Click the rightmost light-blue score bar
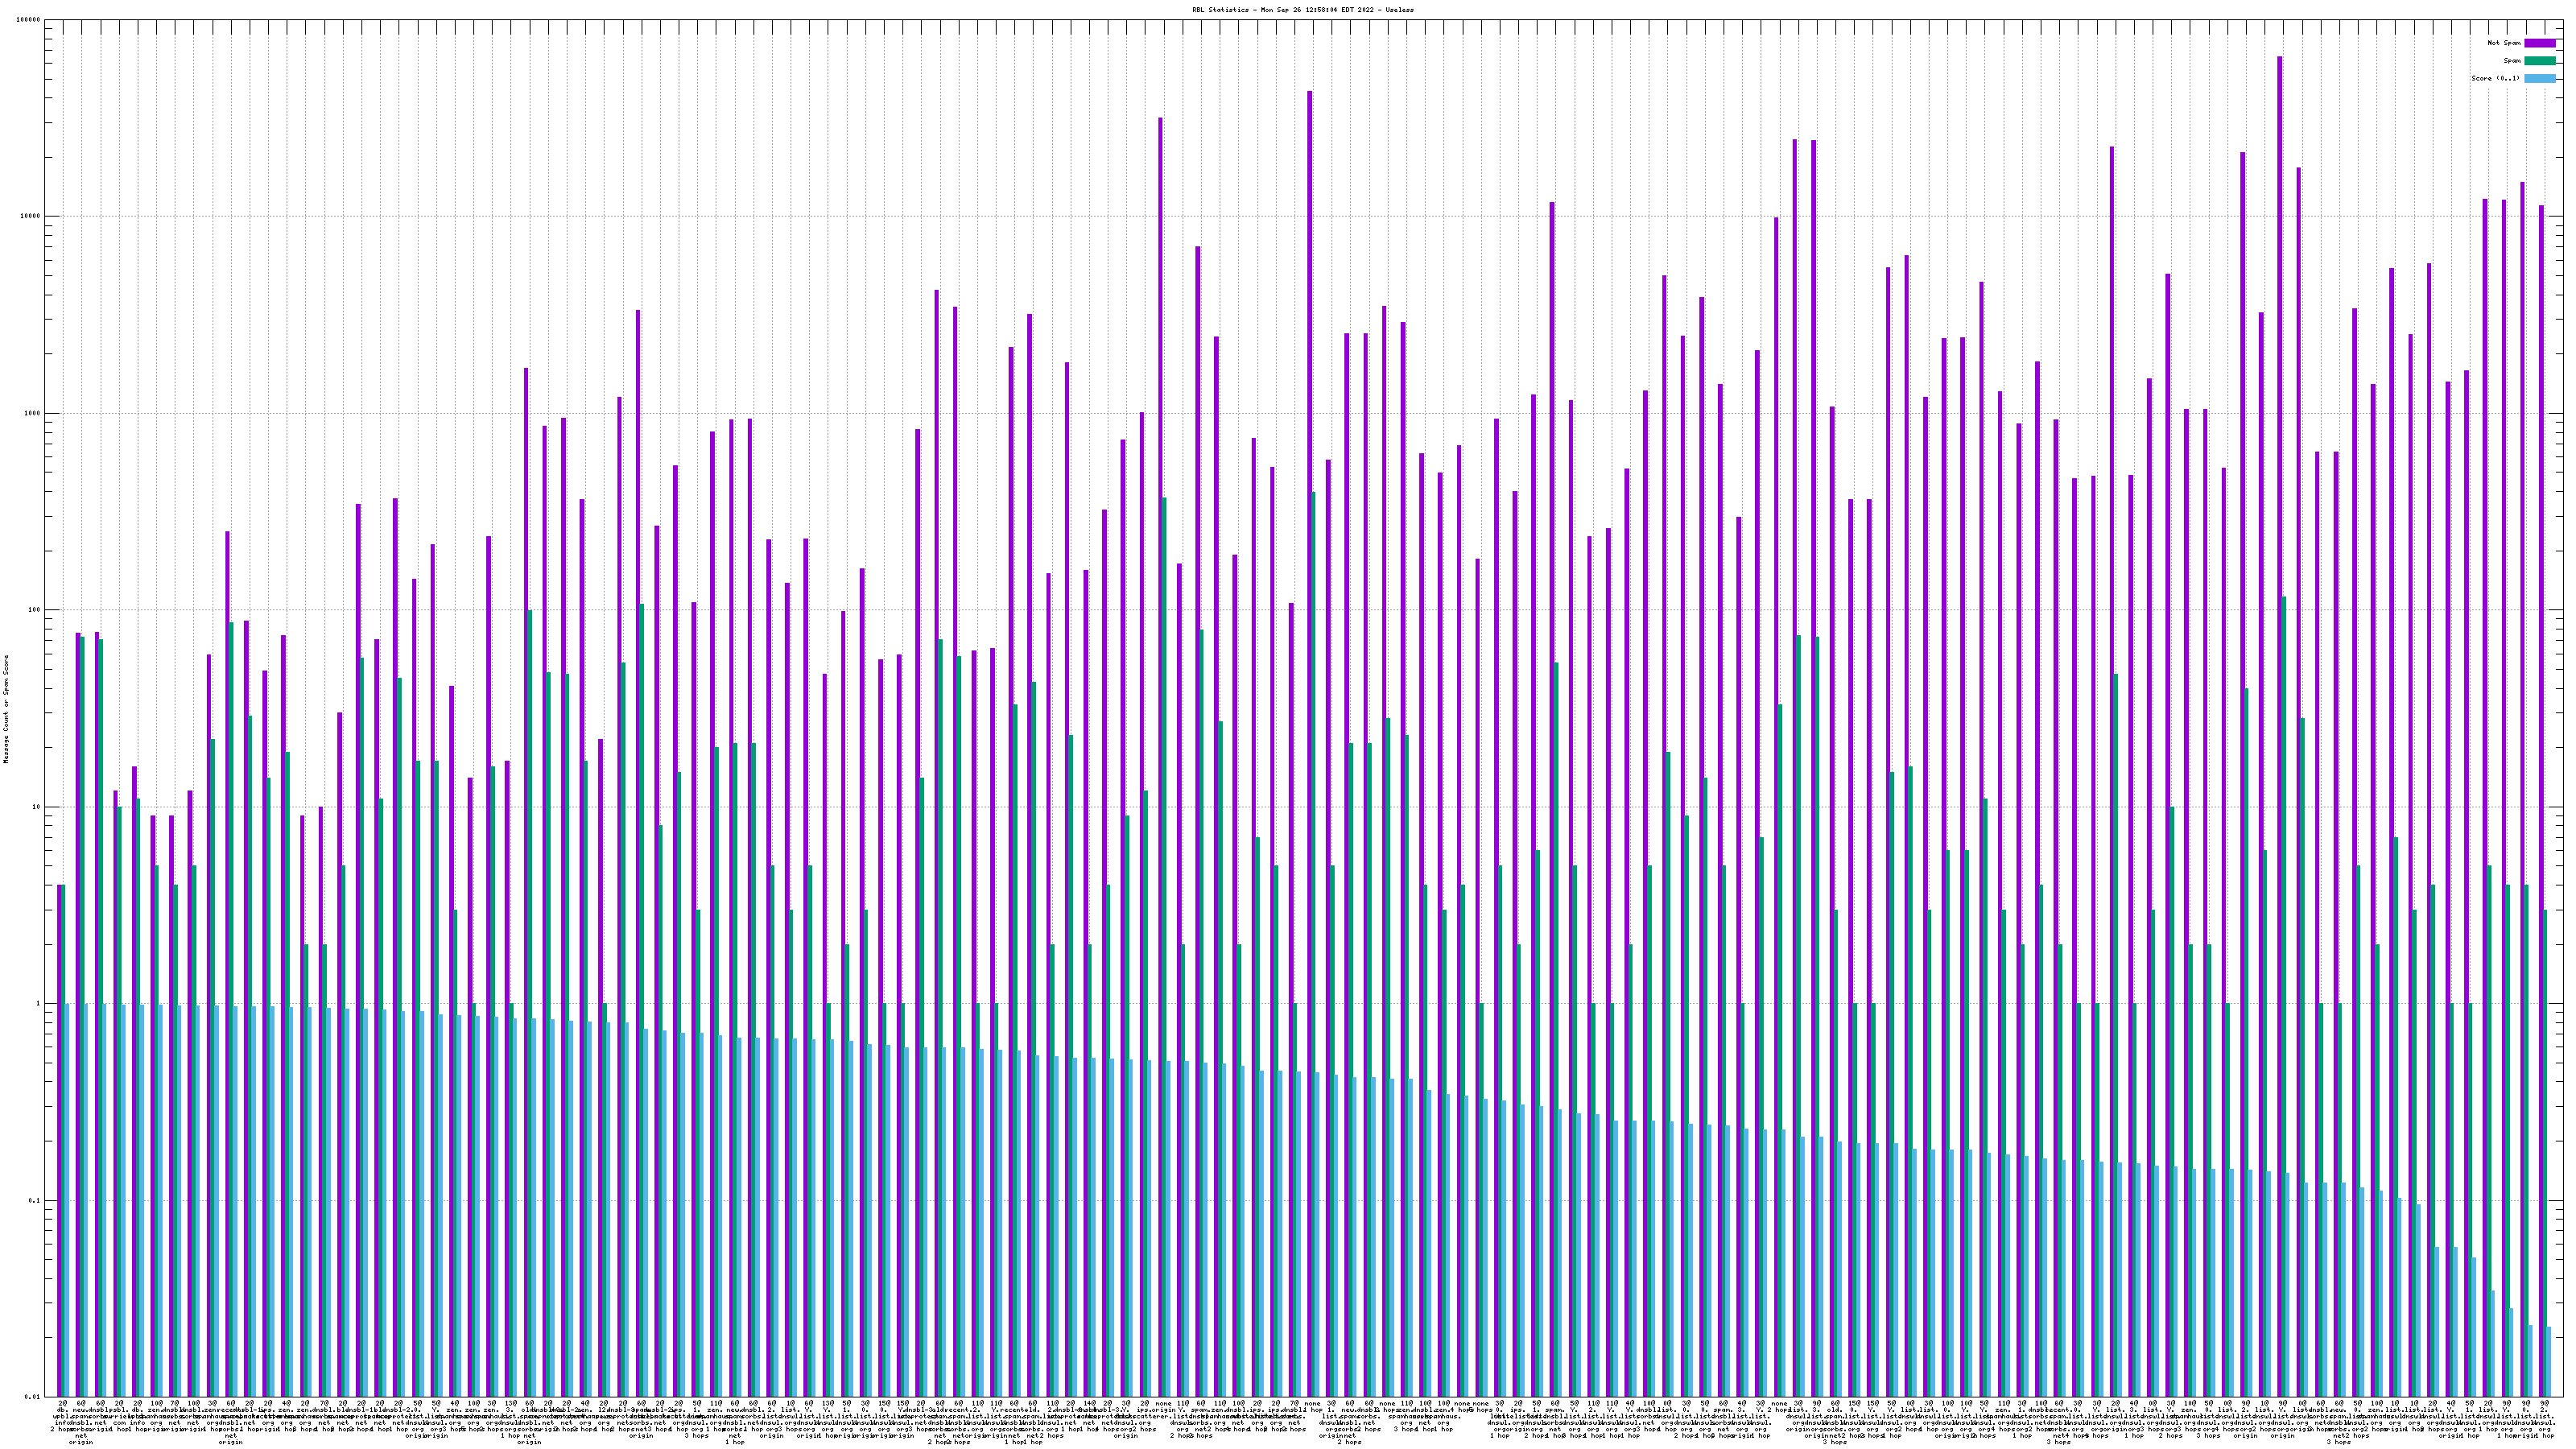Image resolution: width=2576 pixels, height=1449 pixels. 2549,1361
